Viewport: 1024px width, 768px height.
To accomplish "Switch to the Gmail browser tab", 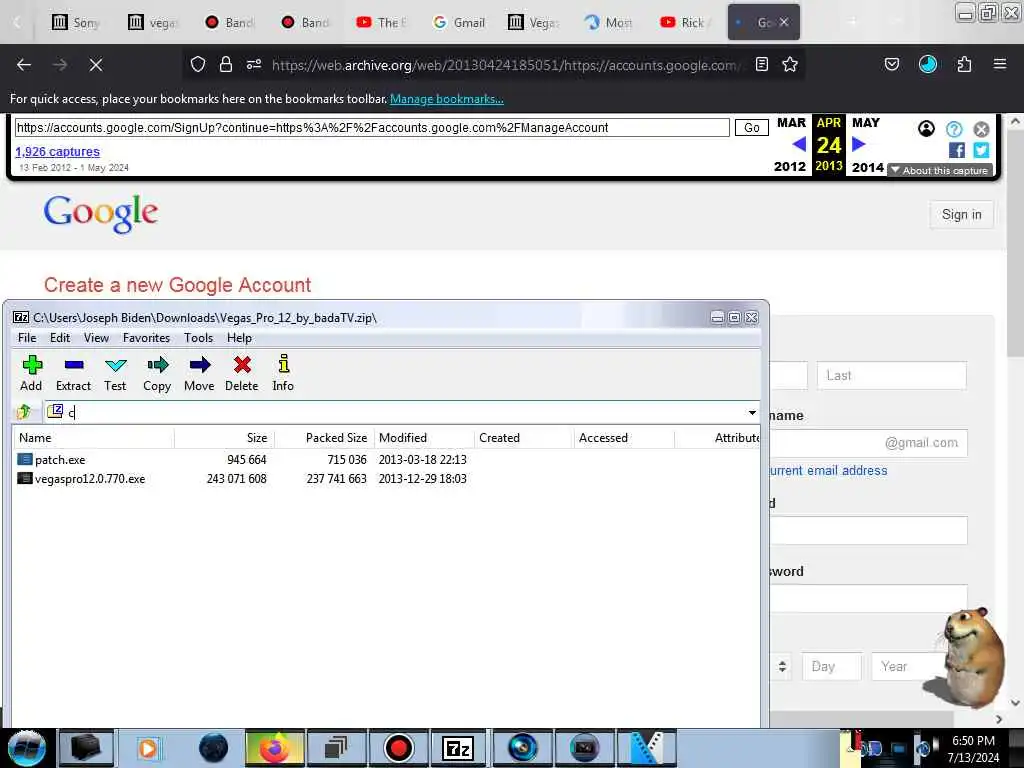I will tap(459, 22).
